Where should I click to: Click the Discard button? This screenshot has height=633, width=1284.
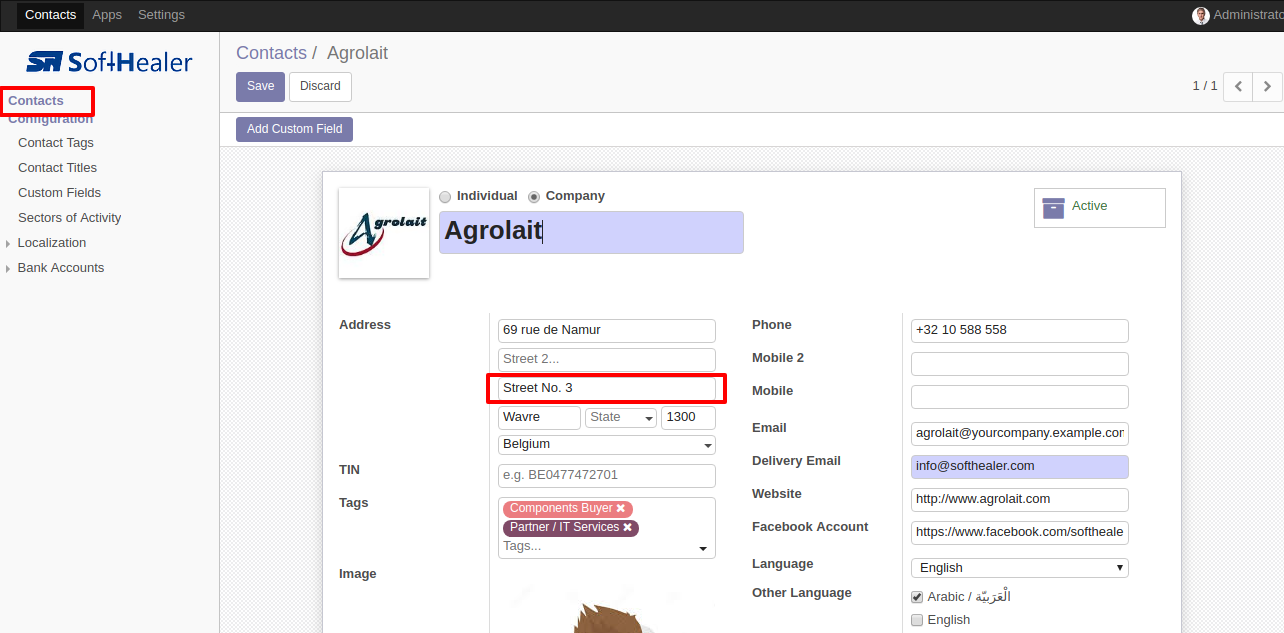(x=320, y=86)
